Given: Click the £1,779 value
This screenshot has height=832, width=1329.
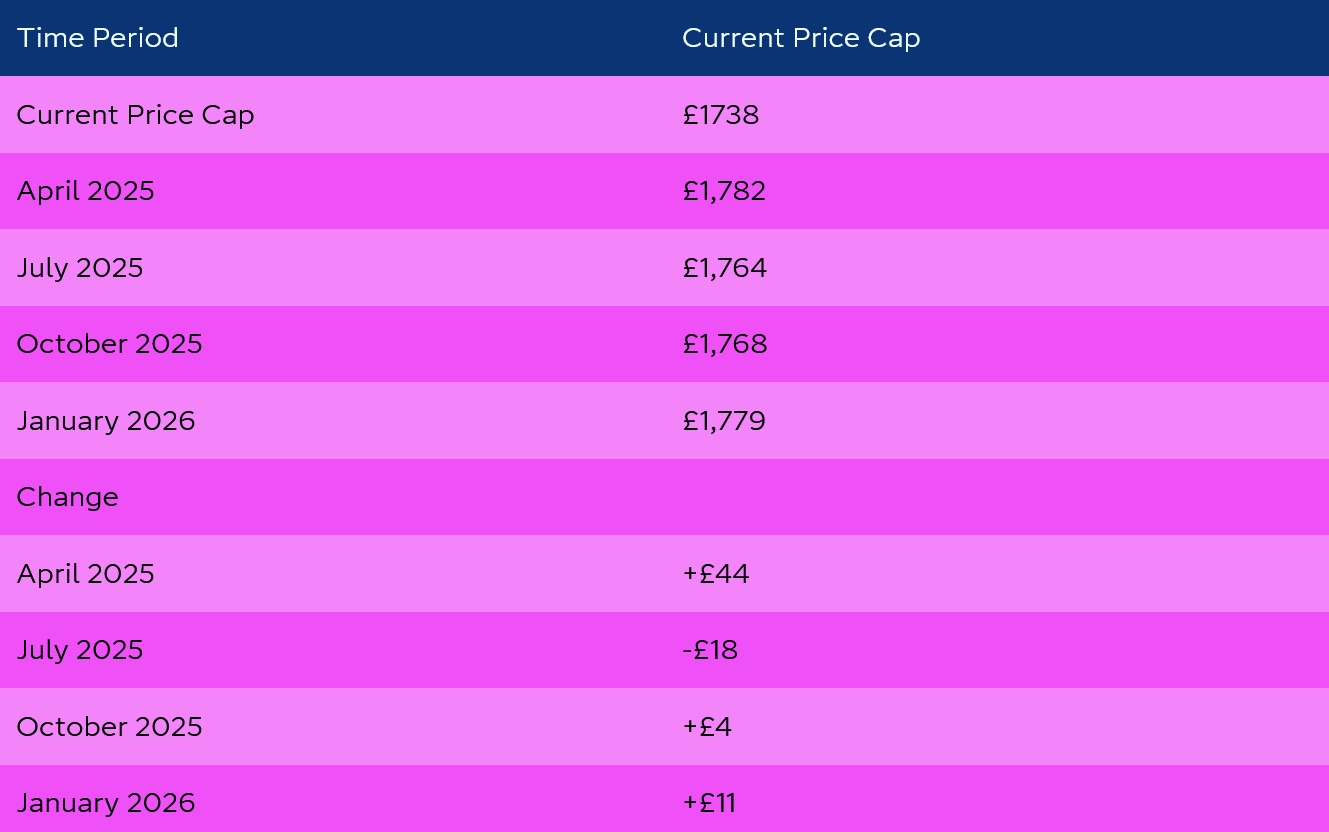Looking at the screenshot, I should coord(724,421).
